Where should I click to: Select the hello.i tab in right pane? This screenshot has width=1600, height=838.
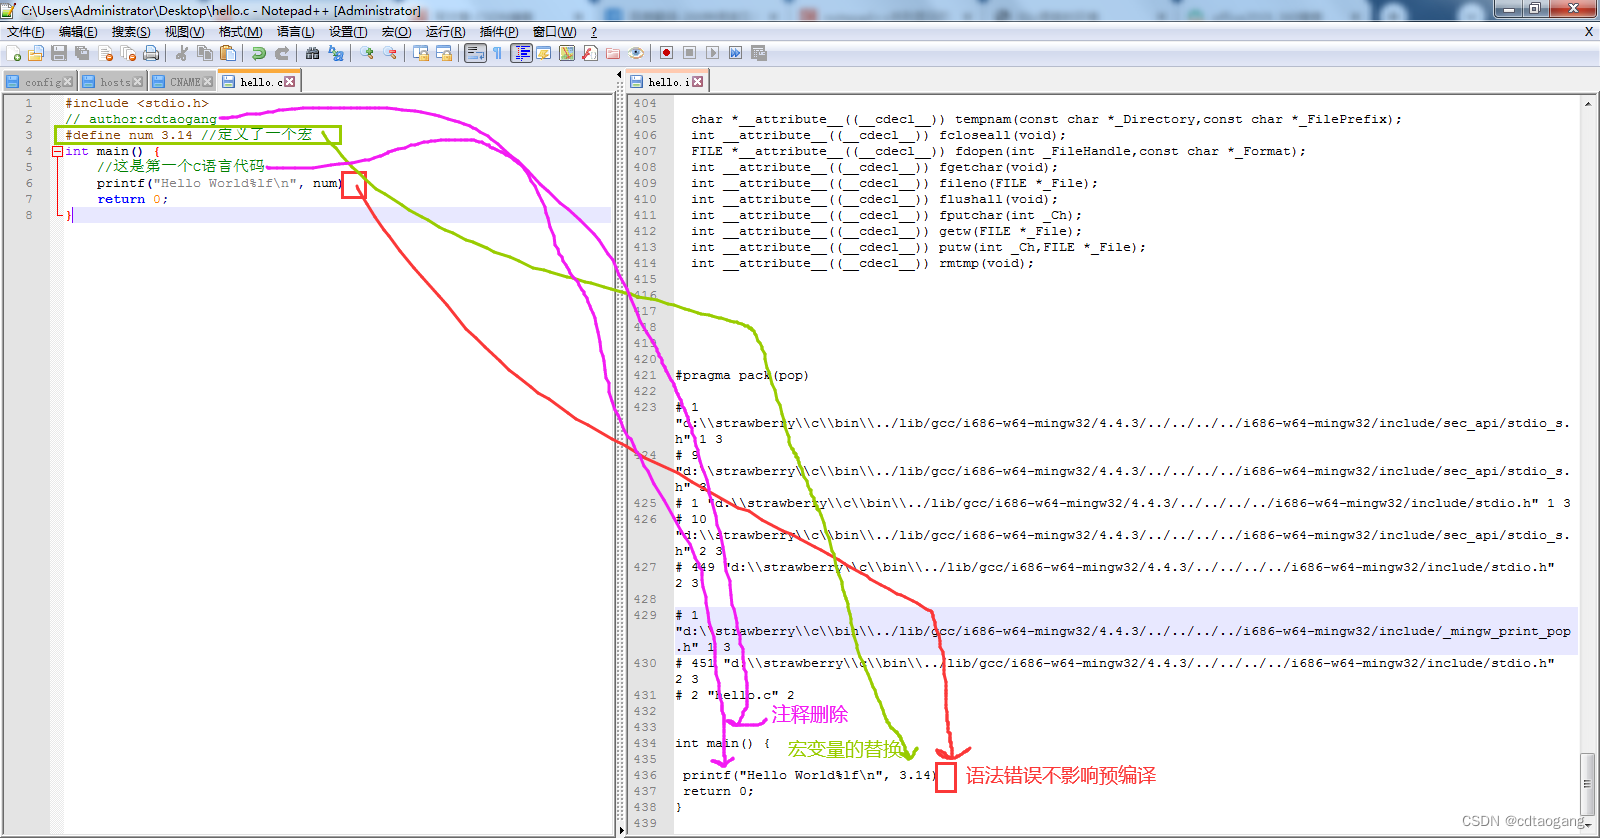coord(667,81)
